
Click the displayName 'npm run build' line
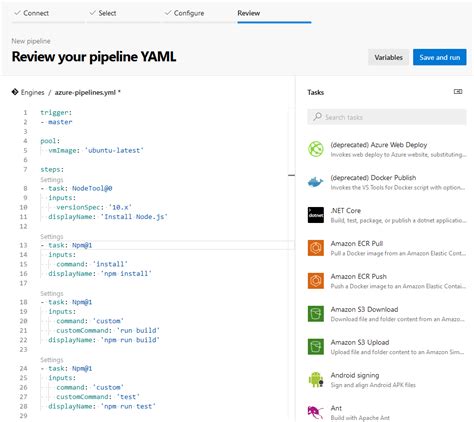click(x=104, y=340)
